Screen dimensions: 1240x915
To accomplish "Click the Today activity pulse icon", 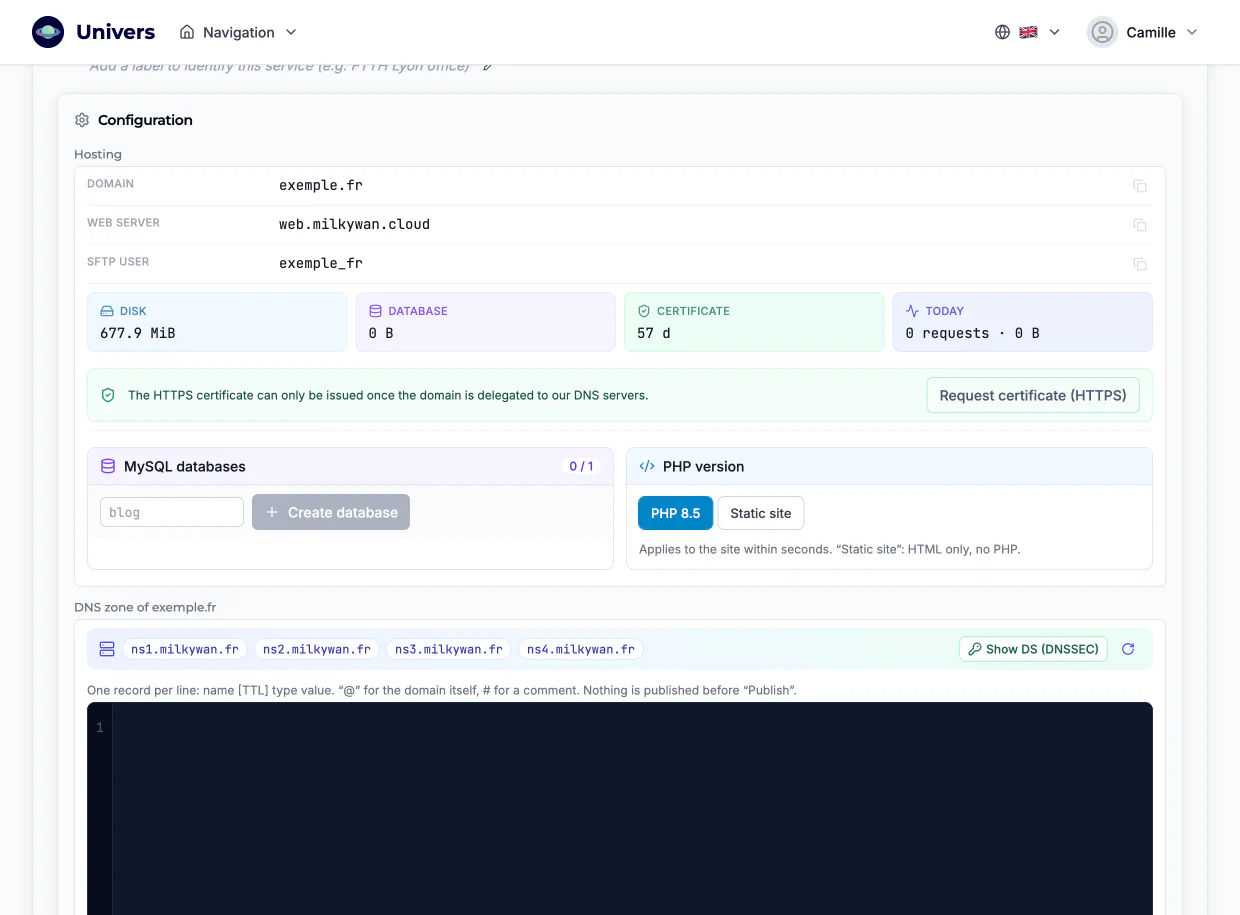I will [x=912, y=311].
